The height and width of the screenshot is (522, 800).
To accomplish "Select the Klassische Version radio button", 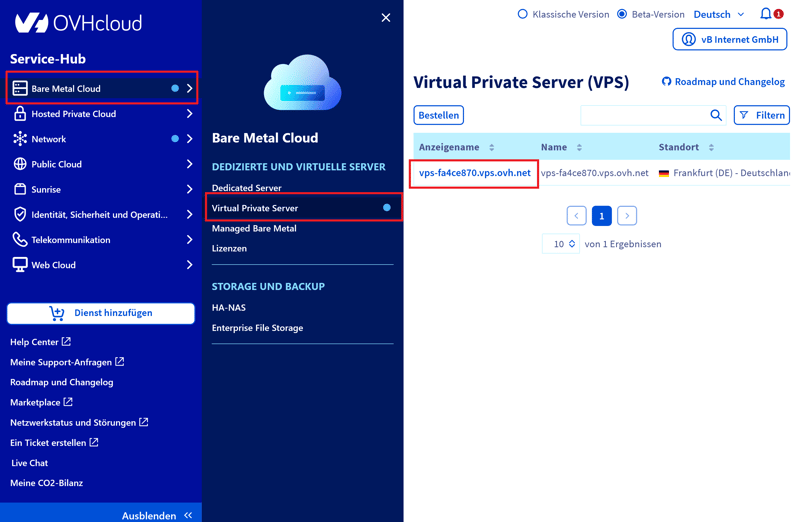I will tap(522, 15).
